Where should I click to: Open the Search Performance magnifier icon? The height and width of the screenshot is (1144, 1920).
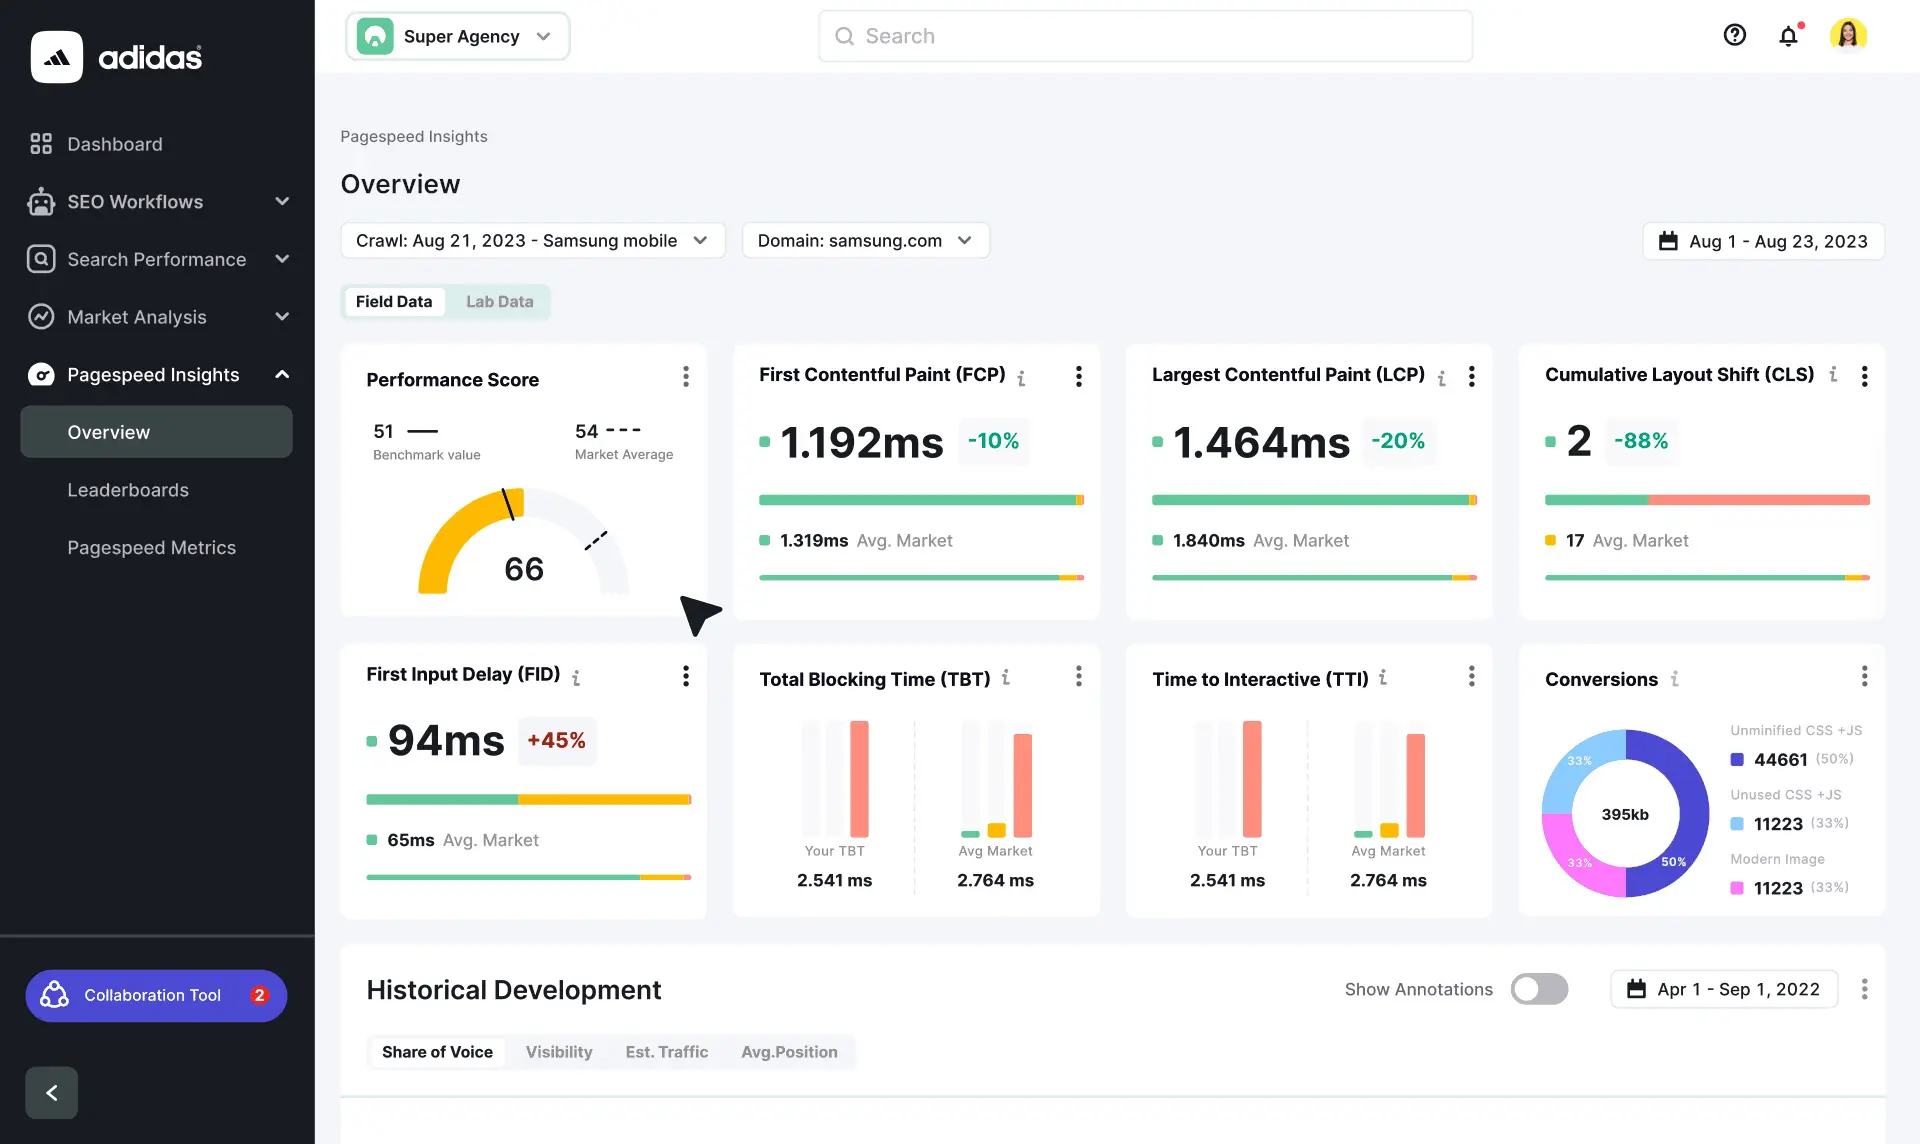click(40, 259)
